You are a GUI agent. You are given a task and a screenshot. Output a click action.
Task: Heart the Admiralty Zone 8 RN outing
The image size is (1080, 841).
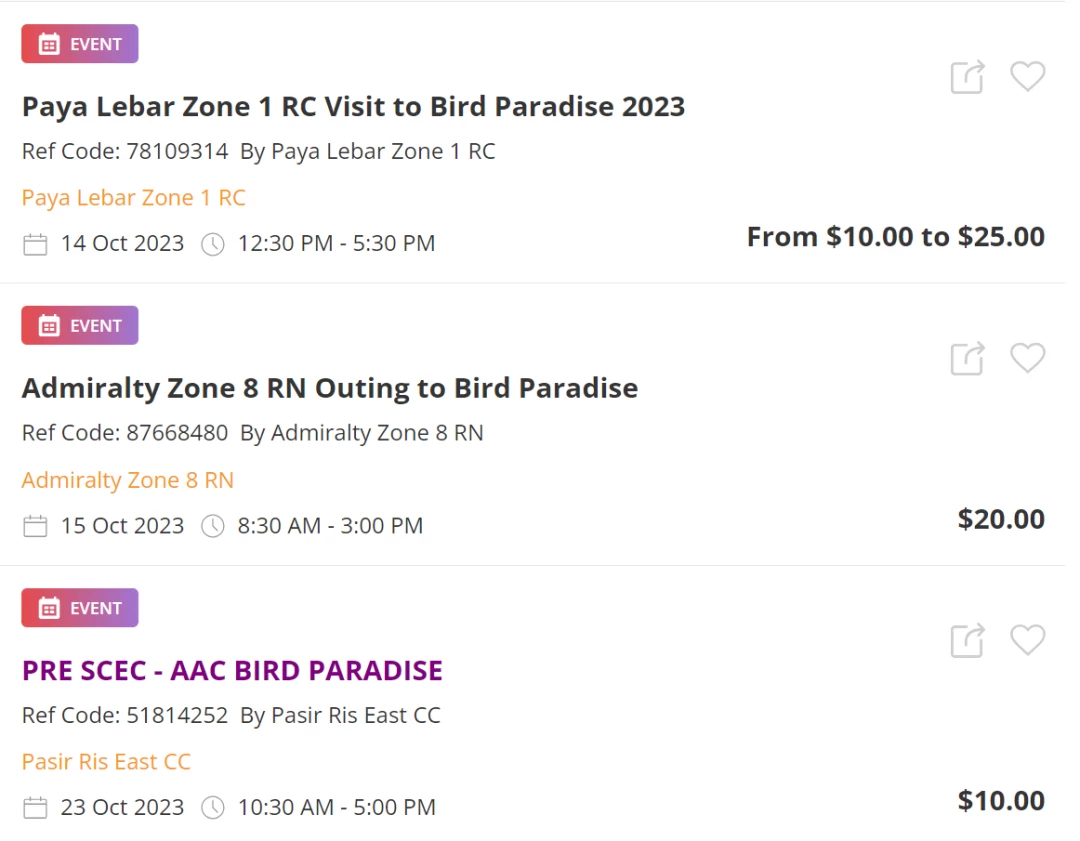[1028, 357]
